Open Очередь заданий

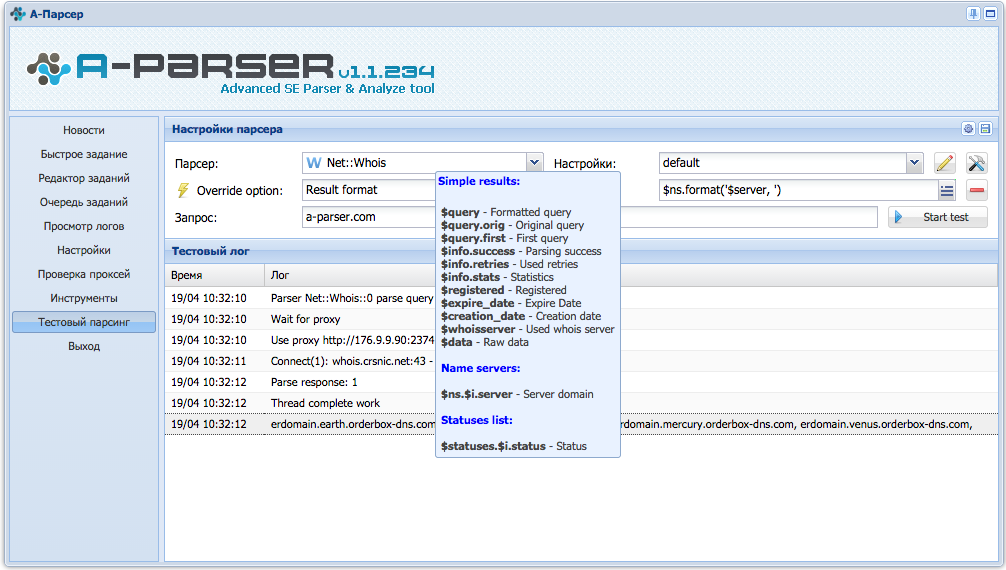(x=83, y=202)
